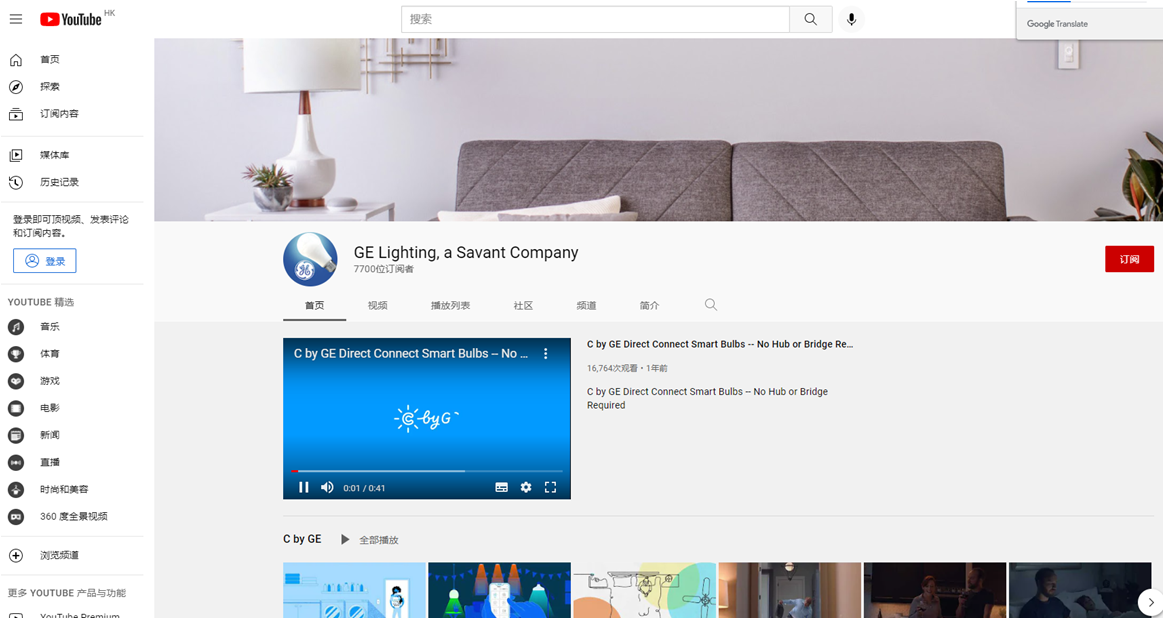Viewport: 1164px width, 619px height.
Task: Focus the 搜索 search input field
Action: (595, 19)
